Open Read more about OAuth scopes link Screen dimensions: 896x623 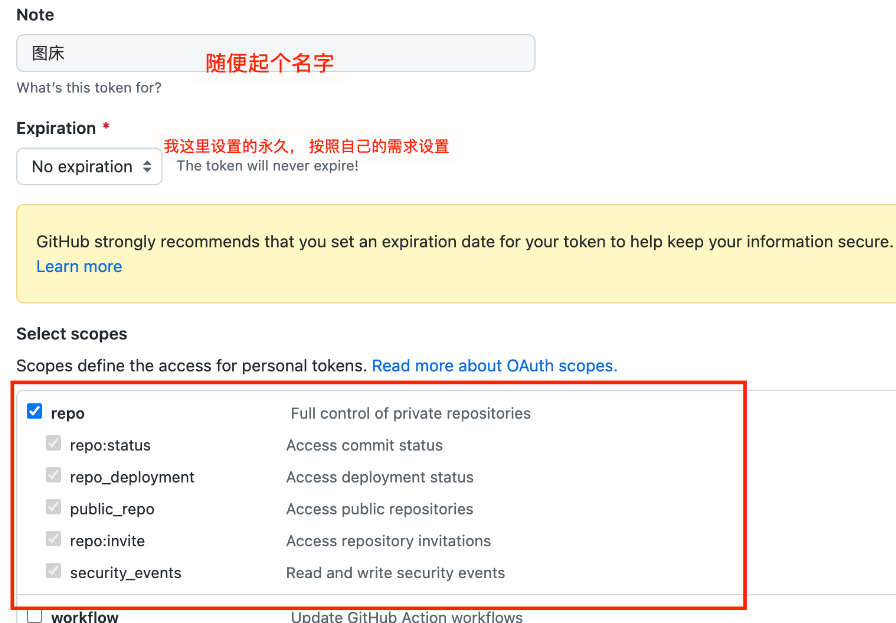click(x=494, y=365)
